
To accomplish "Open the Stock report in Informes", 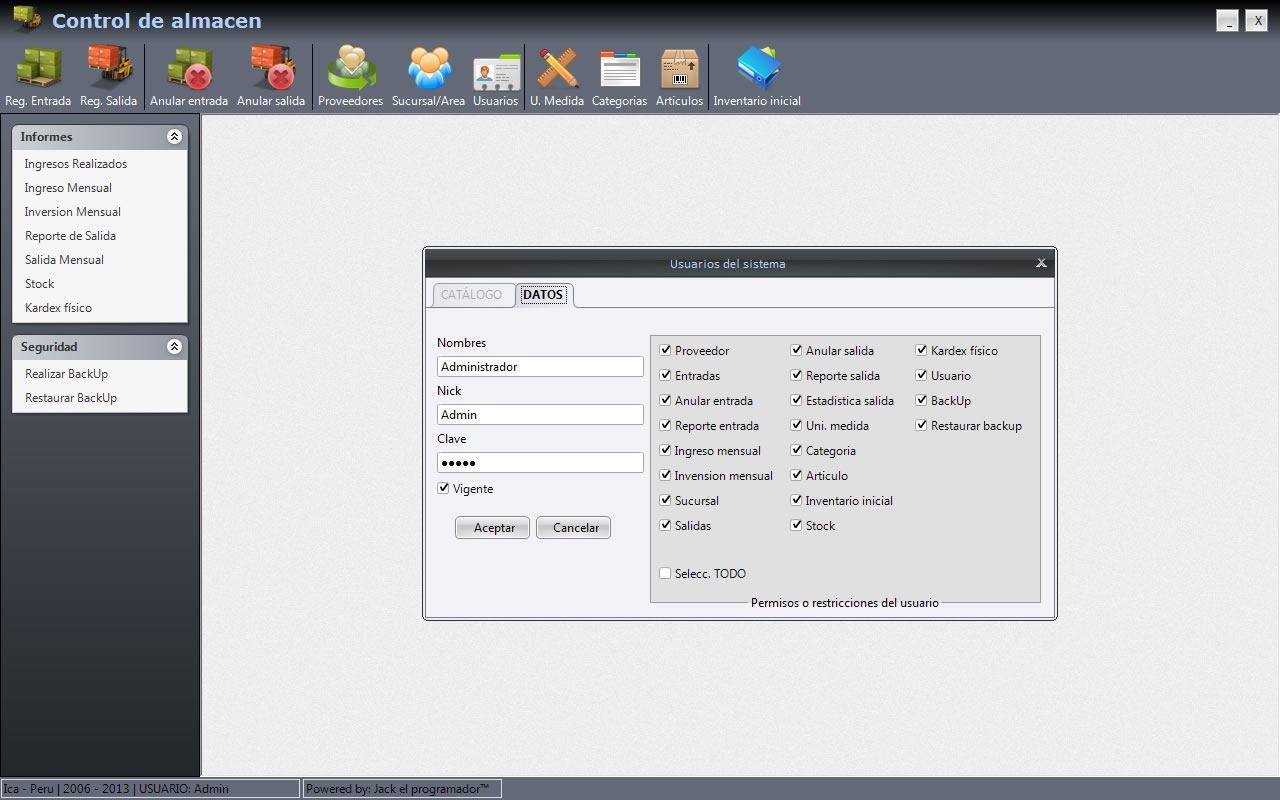I will [x=40, y=284].
